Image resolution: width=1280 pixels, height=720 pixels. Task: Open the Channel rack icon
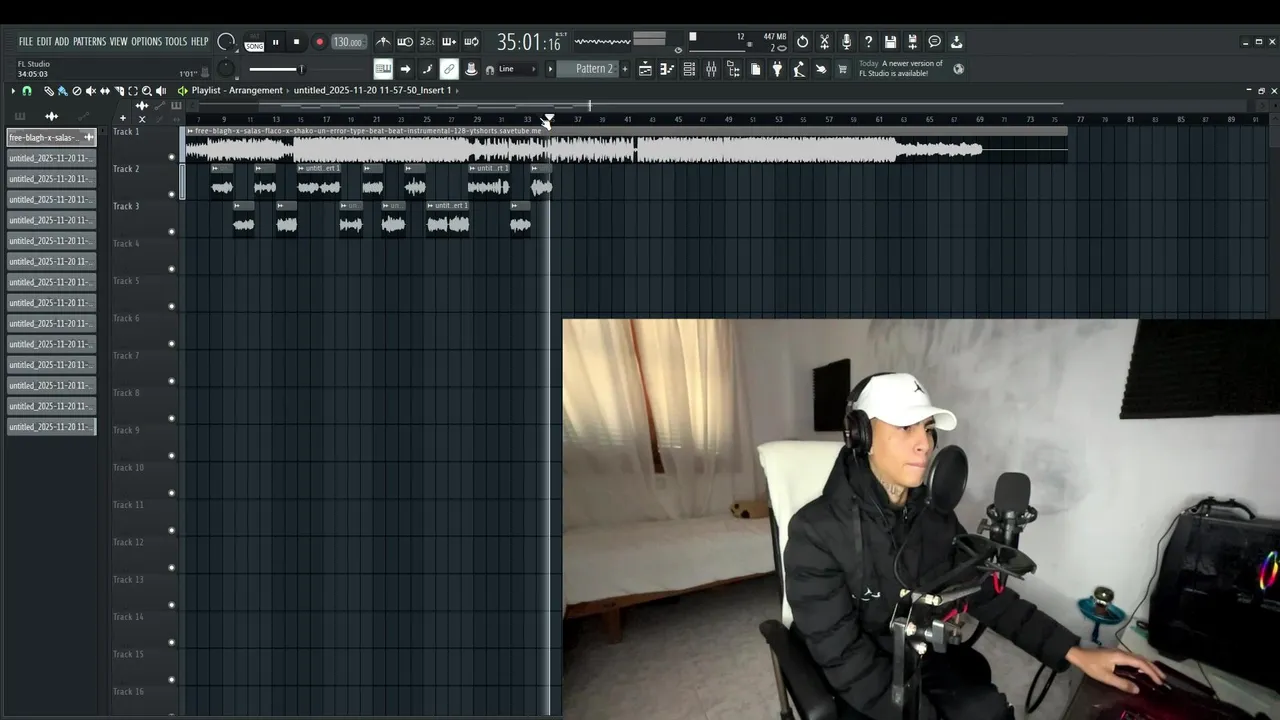689,69
